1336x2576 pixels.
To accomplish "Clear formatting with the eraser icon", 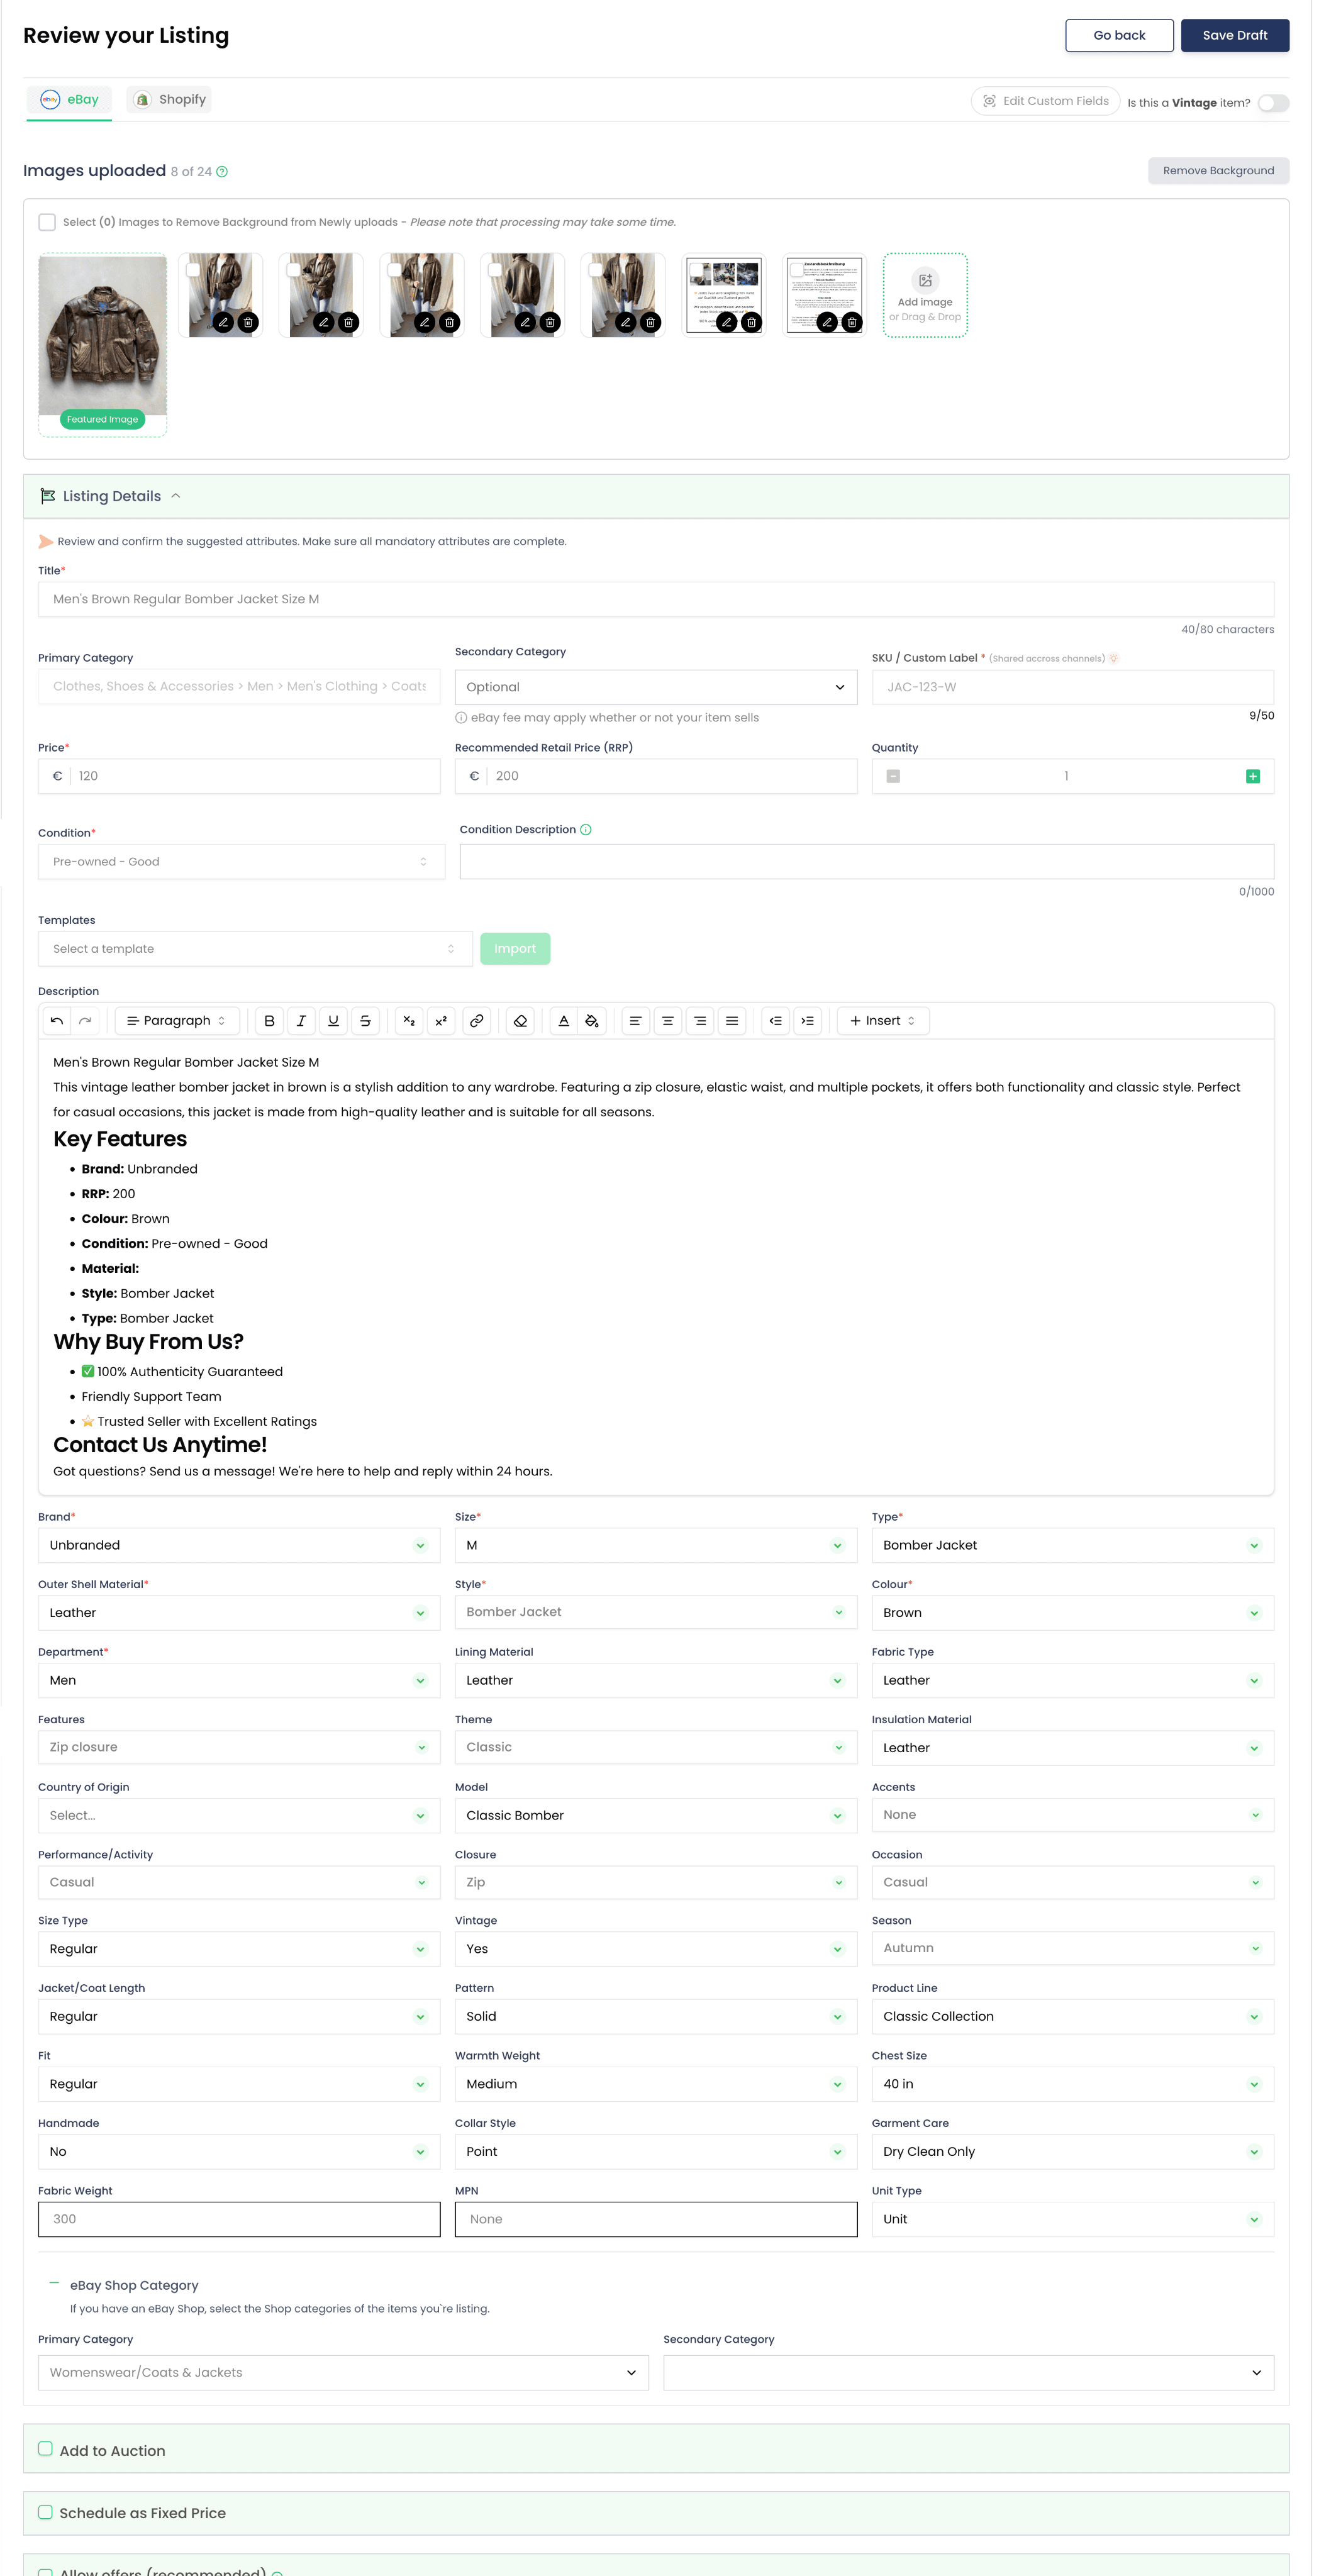I will pos(521,1021).
